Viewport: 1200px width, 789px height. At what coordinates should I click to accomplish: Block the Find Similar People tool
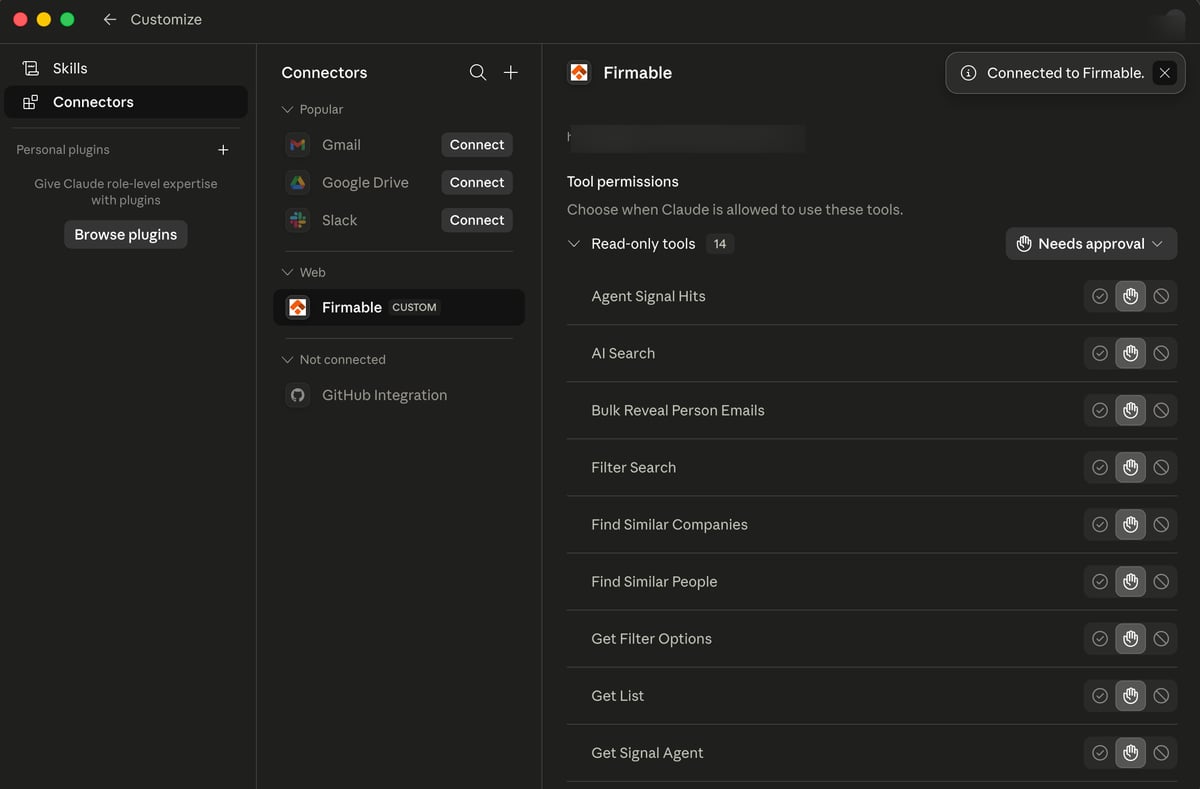pyautogui.click(x=1161, y=581)
